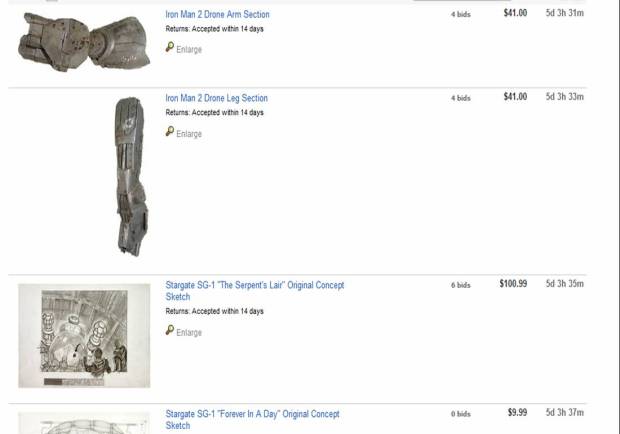Click the 0 bids count for Forever In A Day
620x434 pixels.
pos(460,414)
